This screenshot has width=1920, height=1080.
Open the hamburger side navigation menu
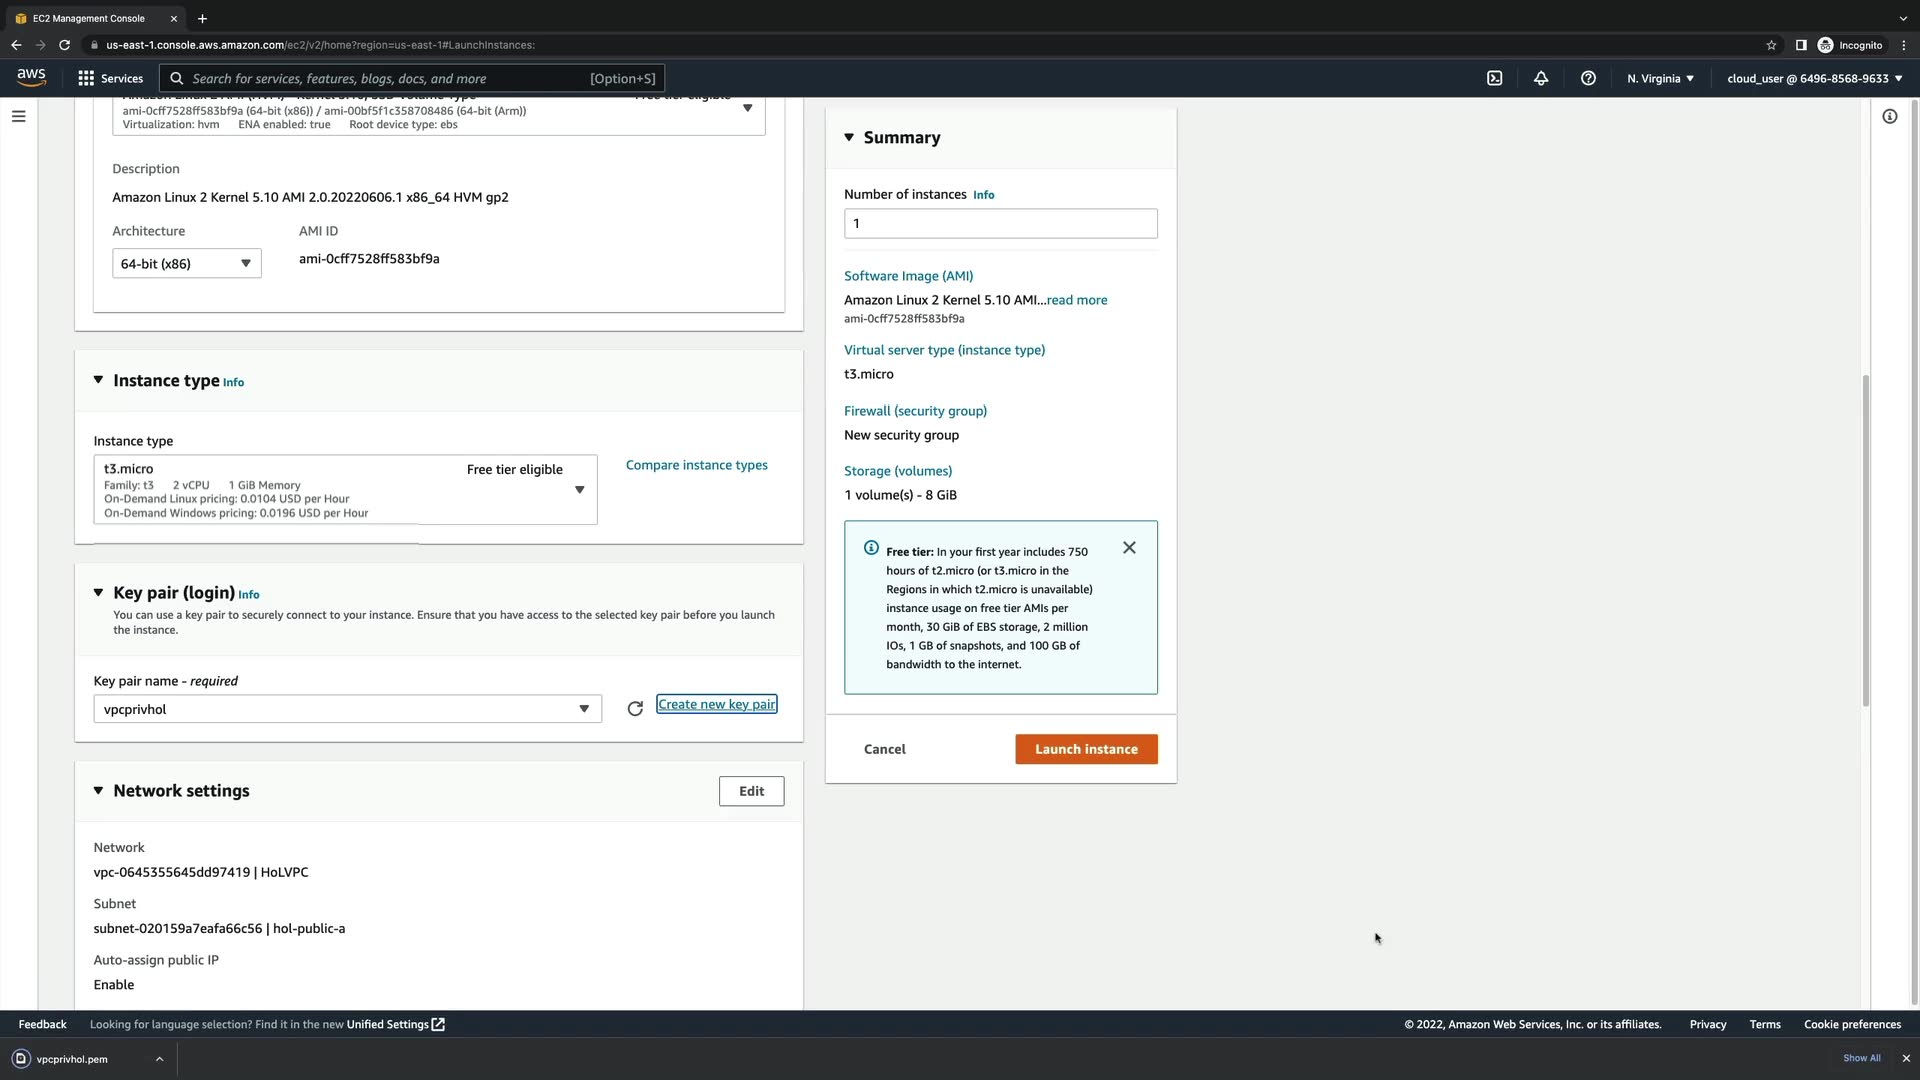18,116
